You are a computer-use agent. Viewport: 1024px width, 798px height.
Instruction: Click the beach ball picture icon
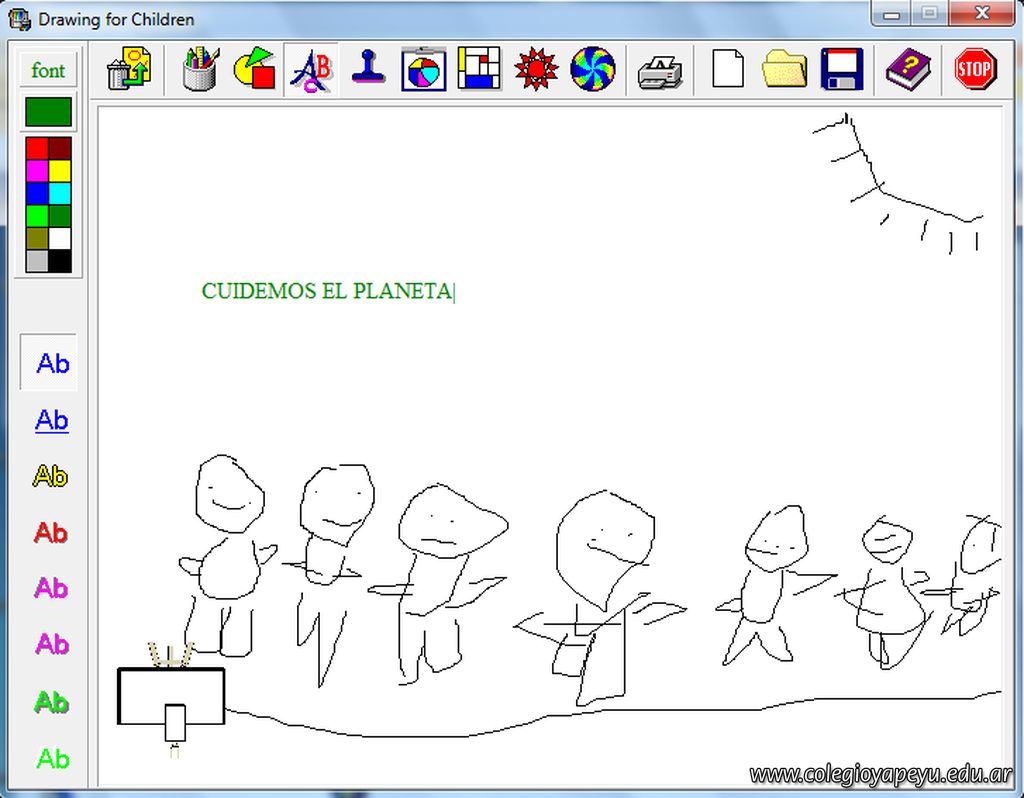423,70
